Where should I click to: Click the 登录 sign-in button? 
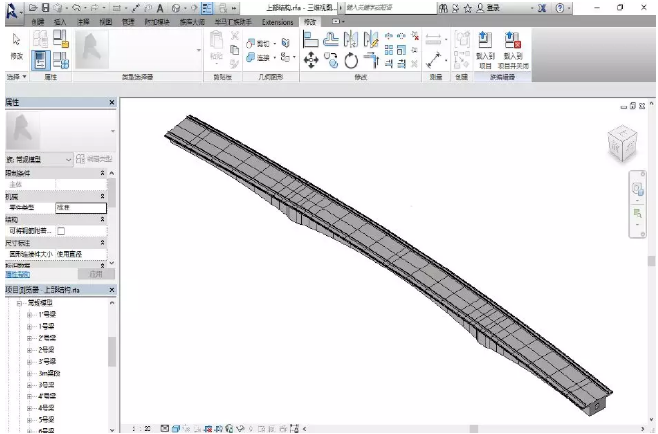488,8
